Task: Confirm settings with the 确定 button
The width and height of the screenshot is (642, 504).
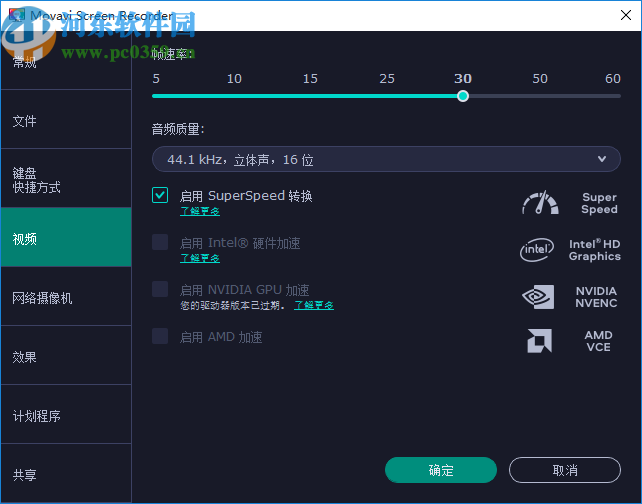Action: [x=441, y=470]
